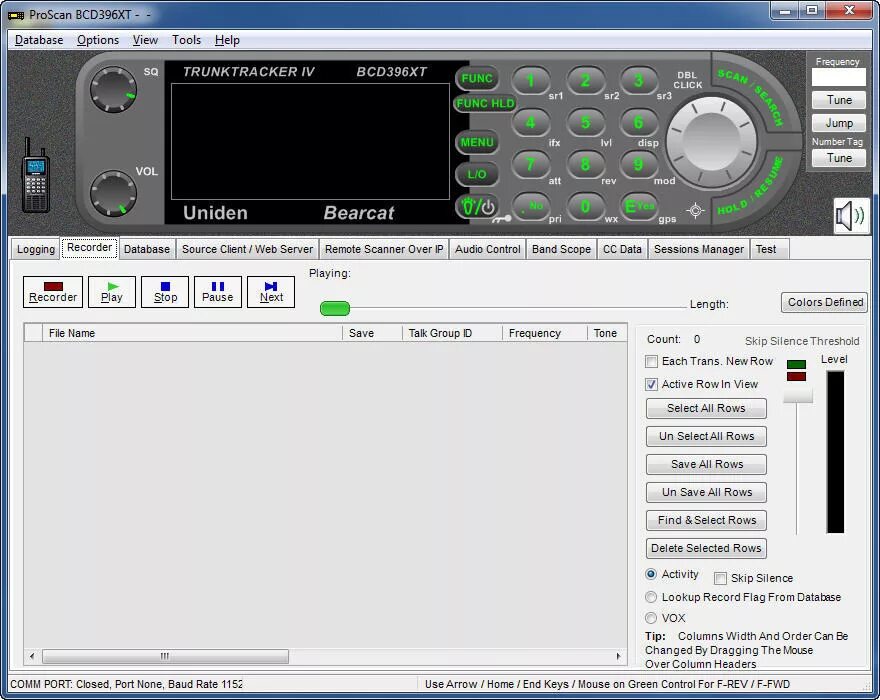
Task: Switch to the Band Scope tab
Action: (561, 249)
